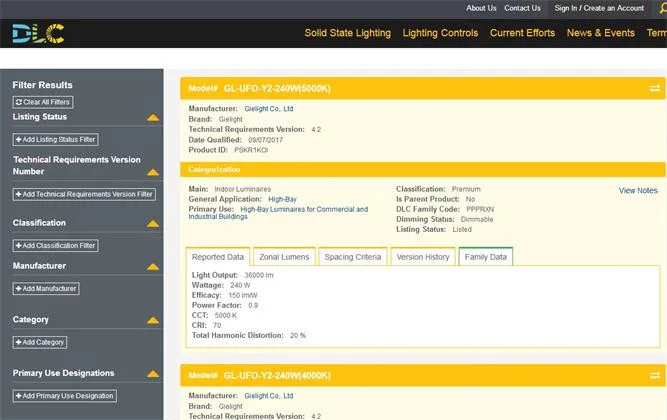Collapse the Category filter section
The image size is (667, 420).
coord(153,321)
